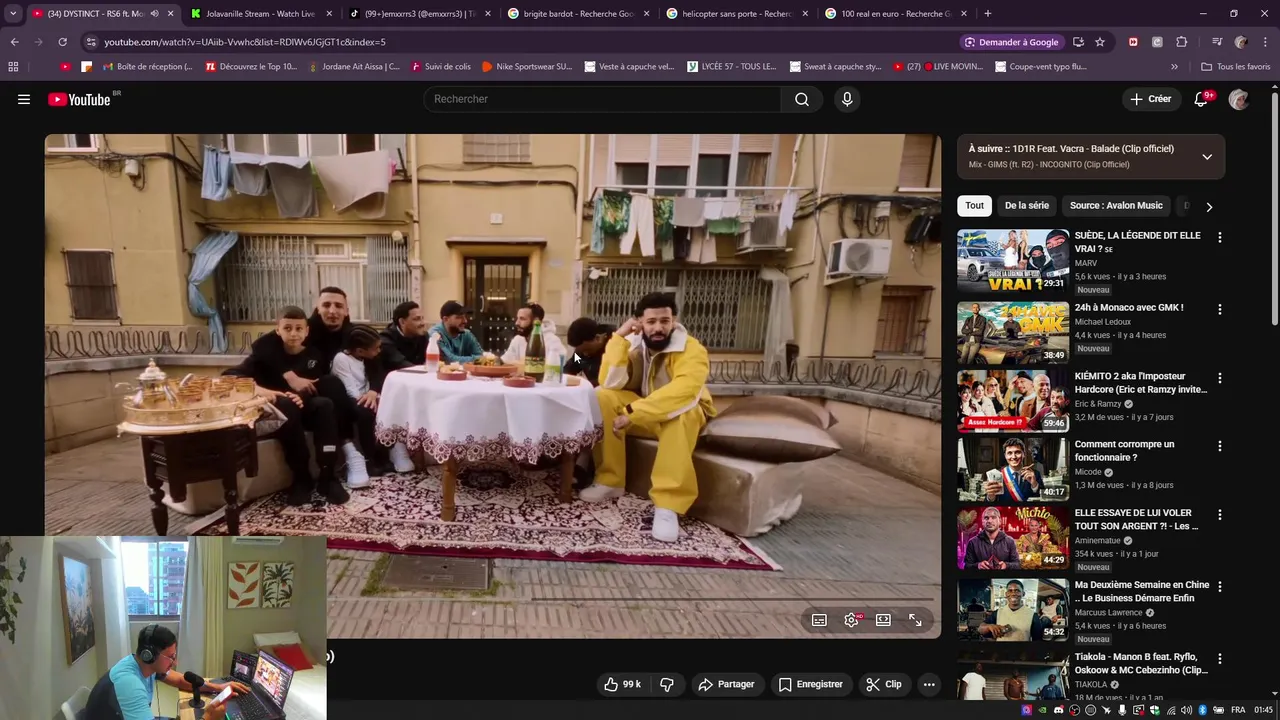Screen dimensions: 1280x720
Task: Open Comment corrompre un fonctionnaire title link
Action: (1125, 451)
